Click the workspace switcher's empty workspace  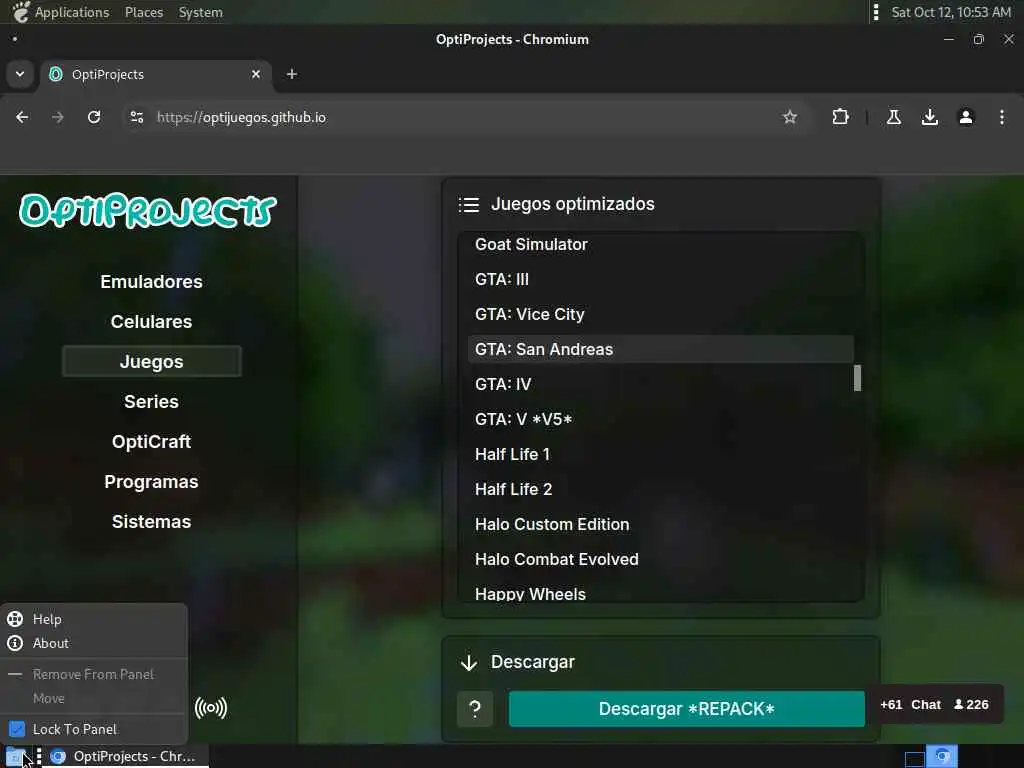point(914,758)
